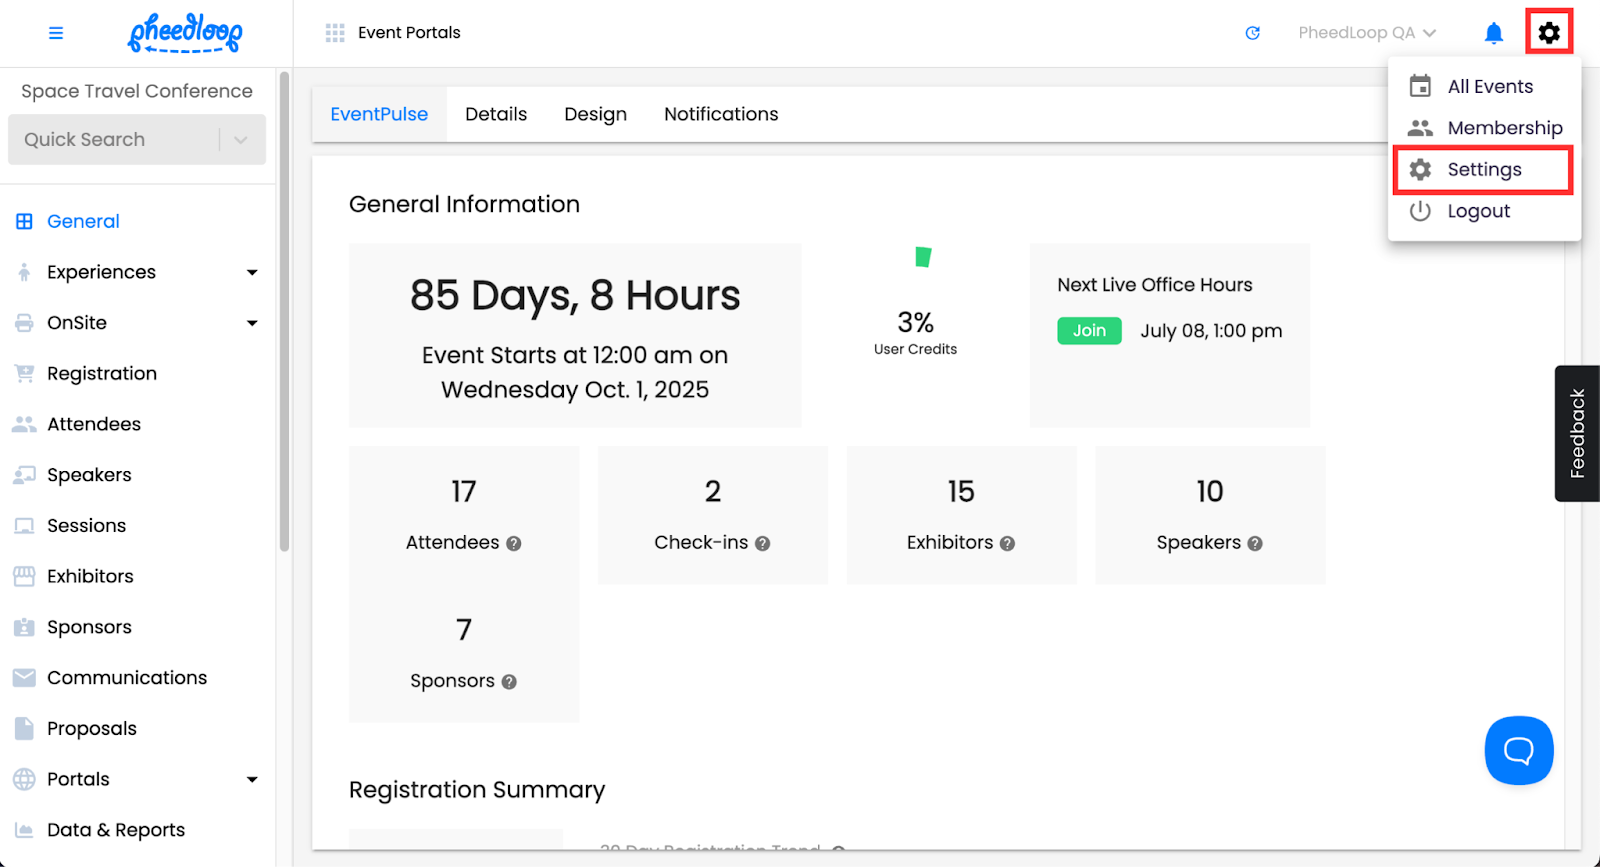Click the 15 Exhibitors stat card
1600x867 pixels.
coord(961,515)
